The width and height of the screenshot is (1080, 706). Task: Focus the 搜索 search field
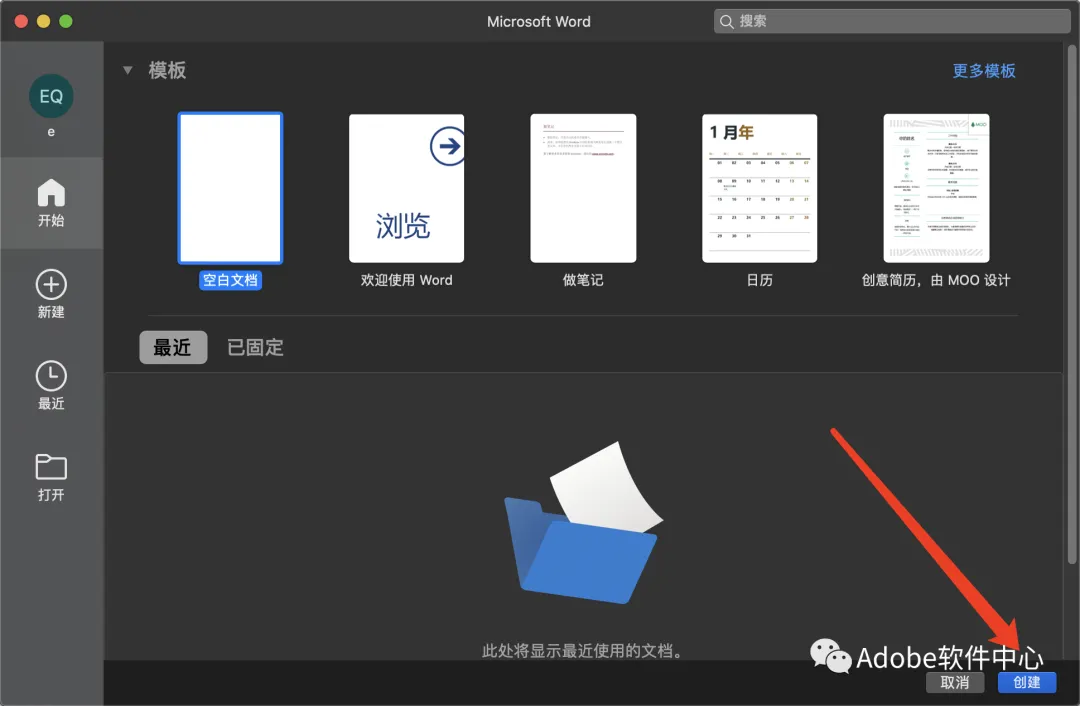click(x=892, y=21)
